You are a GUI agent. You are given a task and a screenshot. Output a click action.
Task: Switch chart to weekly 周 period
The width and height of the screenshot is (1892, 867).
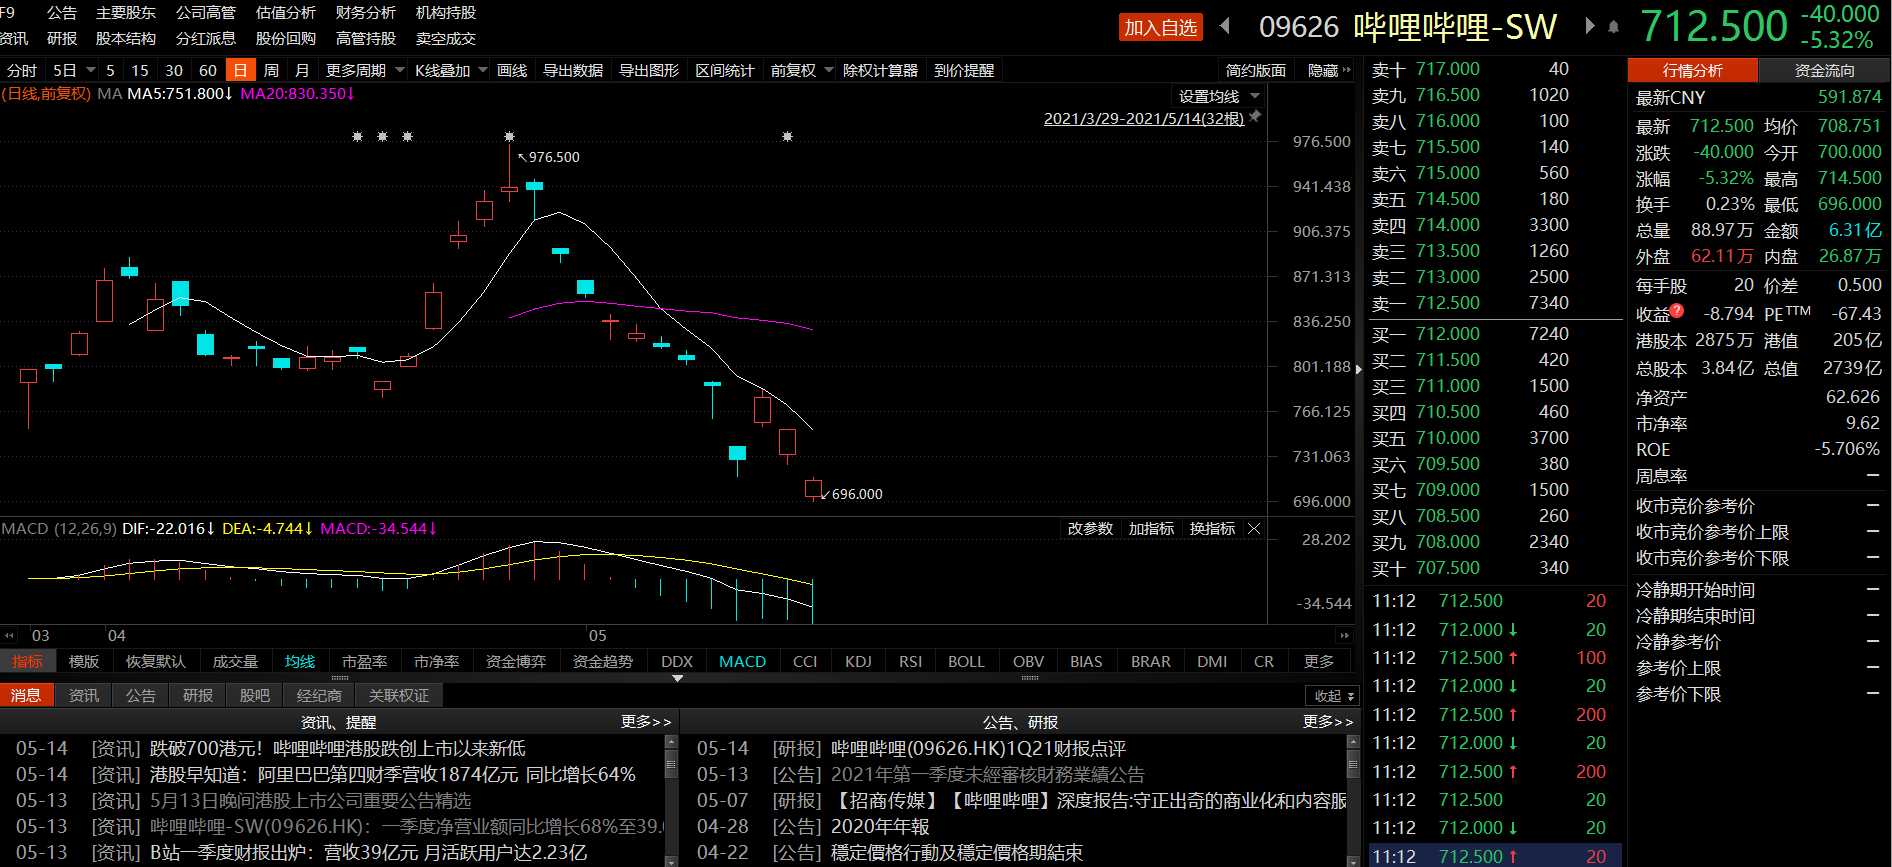click(271, 70)
